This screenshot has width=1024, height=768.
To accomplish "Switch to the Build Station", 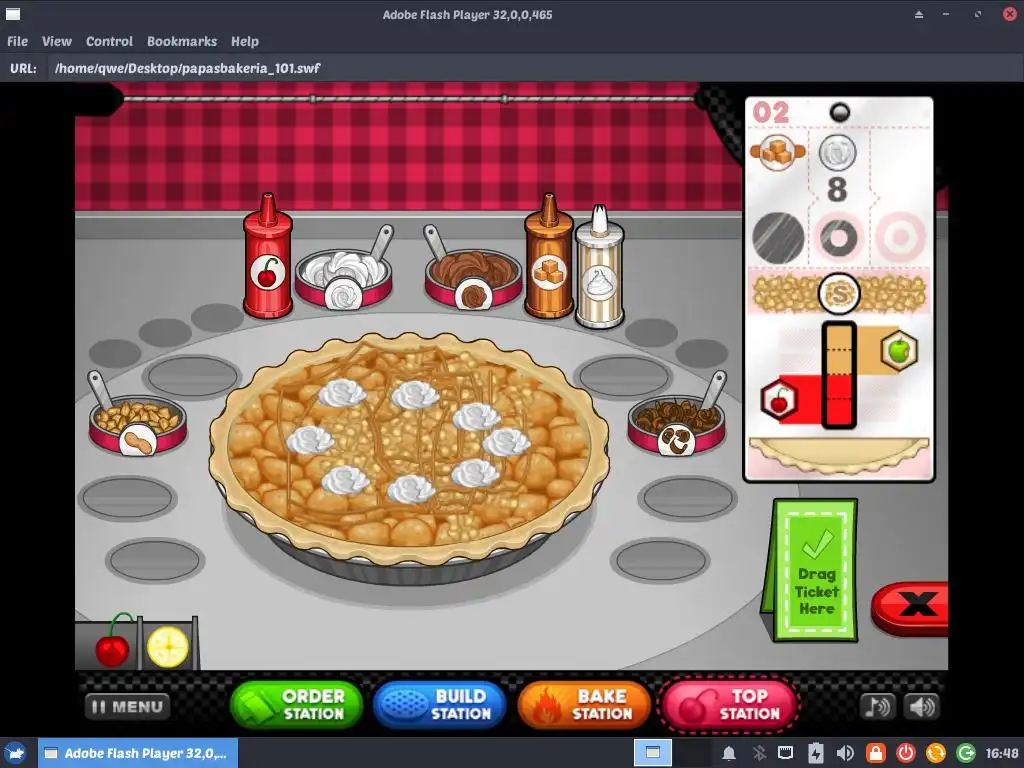I will tap(440, 705).
